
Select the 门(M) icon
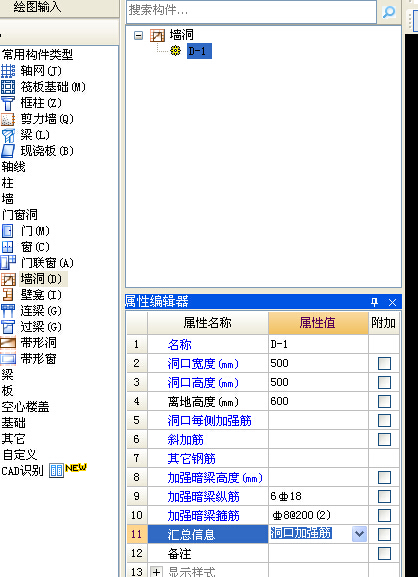8,231
